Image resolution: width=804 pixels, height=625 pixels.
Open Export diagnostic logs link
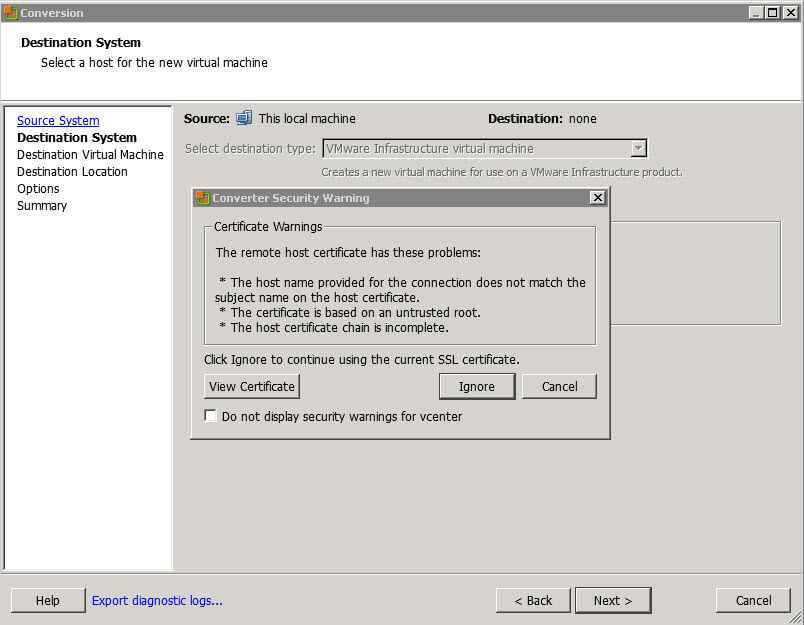[x=157, y=600]
